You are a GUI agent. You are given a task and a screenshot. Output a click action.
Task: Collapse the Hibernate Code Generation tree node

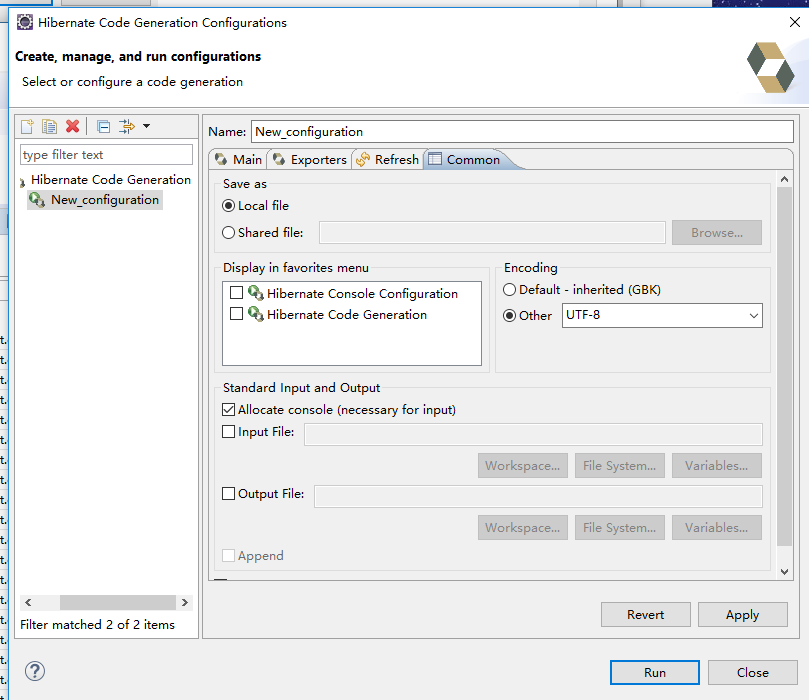tap(22, 182)
